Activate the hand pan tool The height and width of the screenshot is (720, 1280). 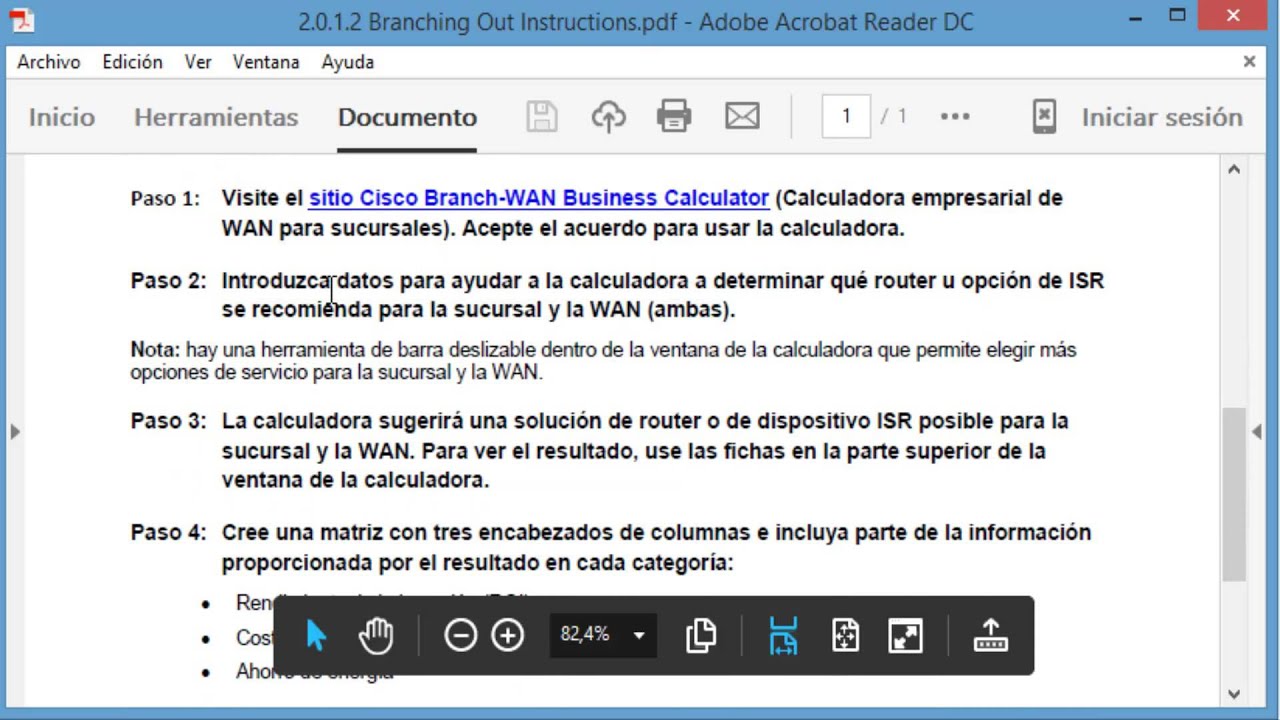376,635
